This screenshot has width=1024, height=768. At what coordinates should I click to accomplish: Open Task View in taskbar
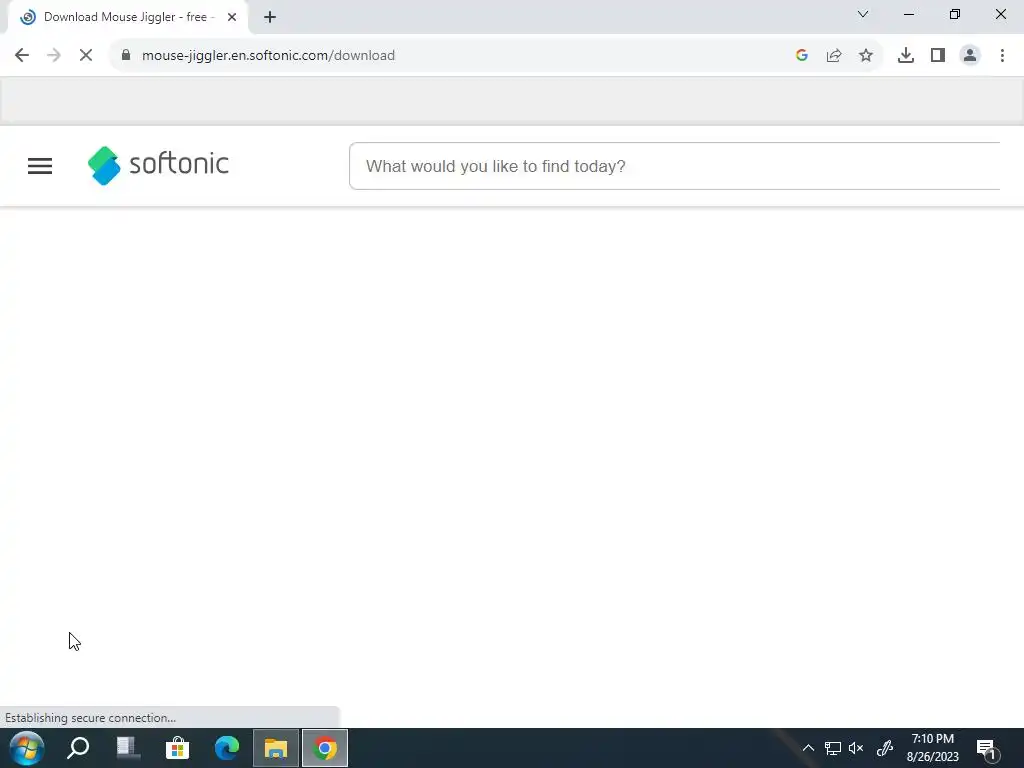(x=128, y=748)
